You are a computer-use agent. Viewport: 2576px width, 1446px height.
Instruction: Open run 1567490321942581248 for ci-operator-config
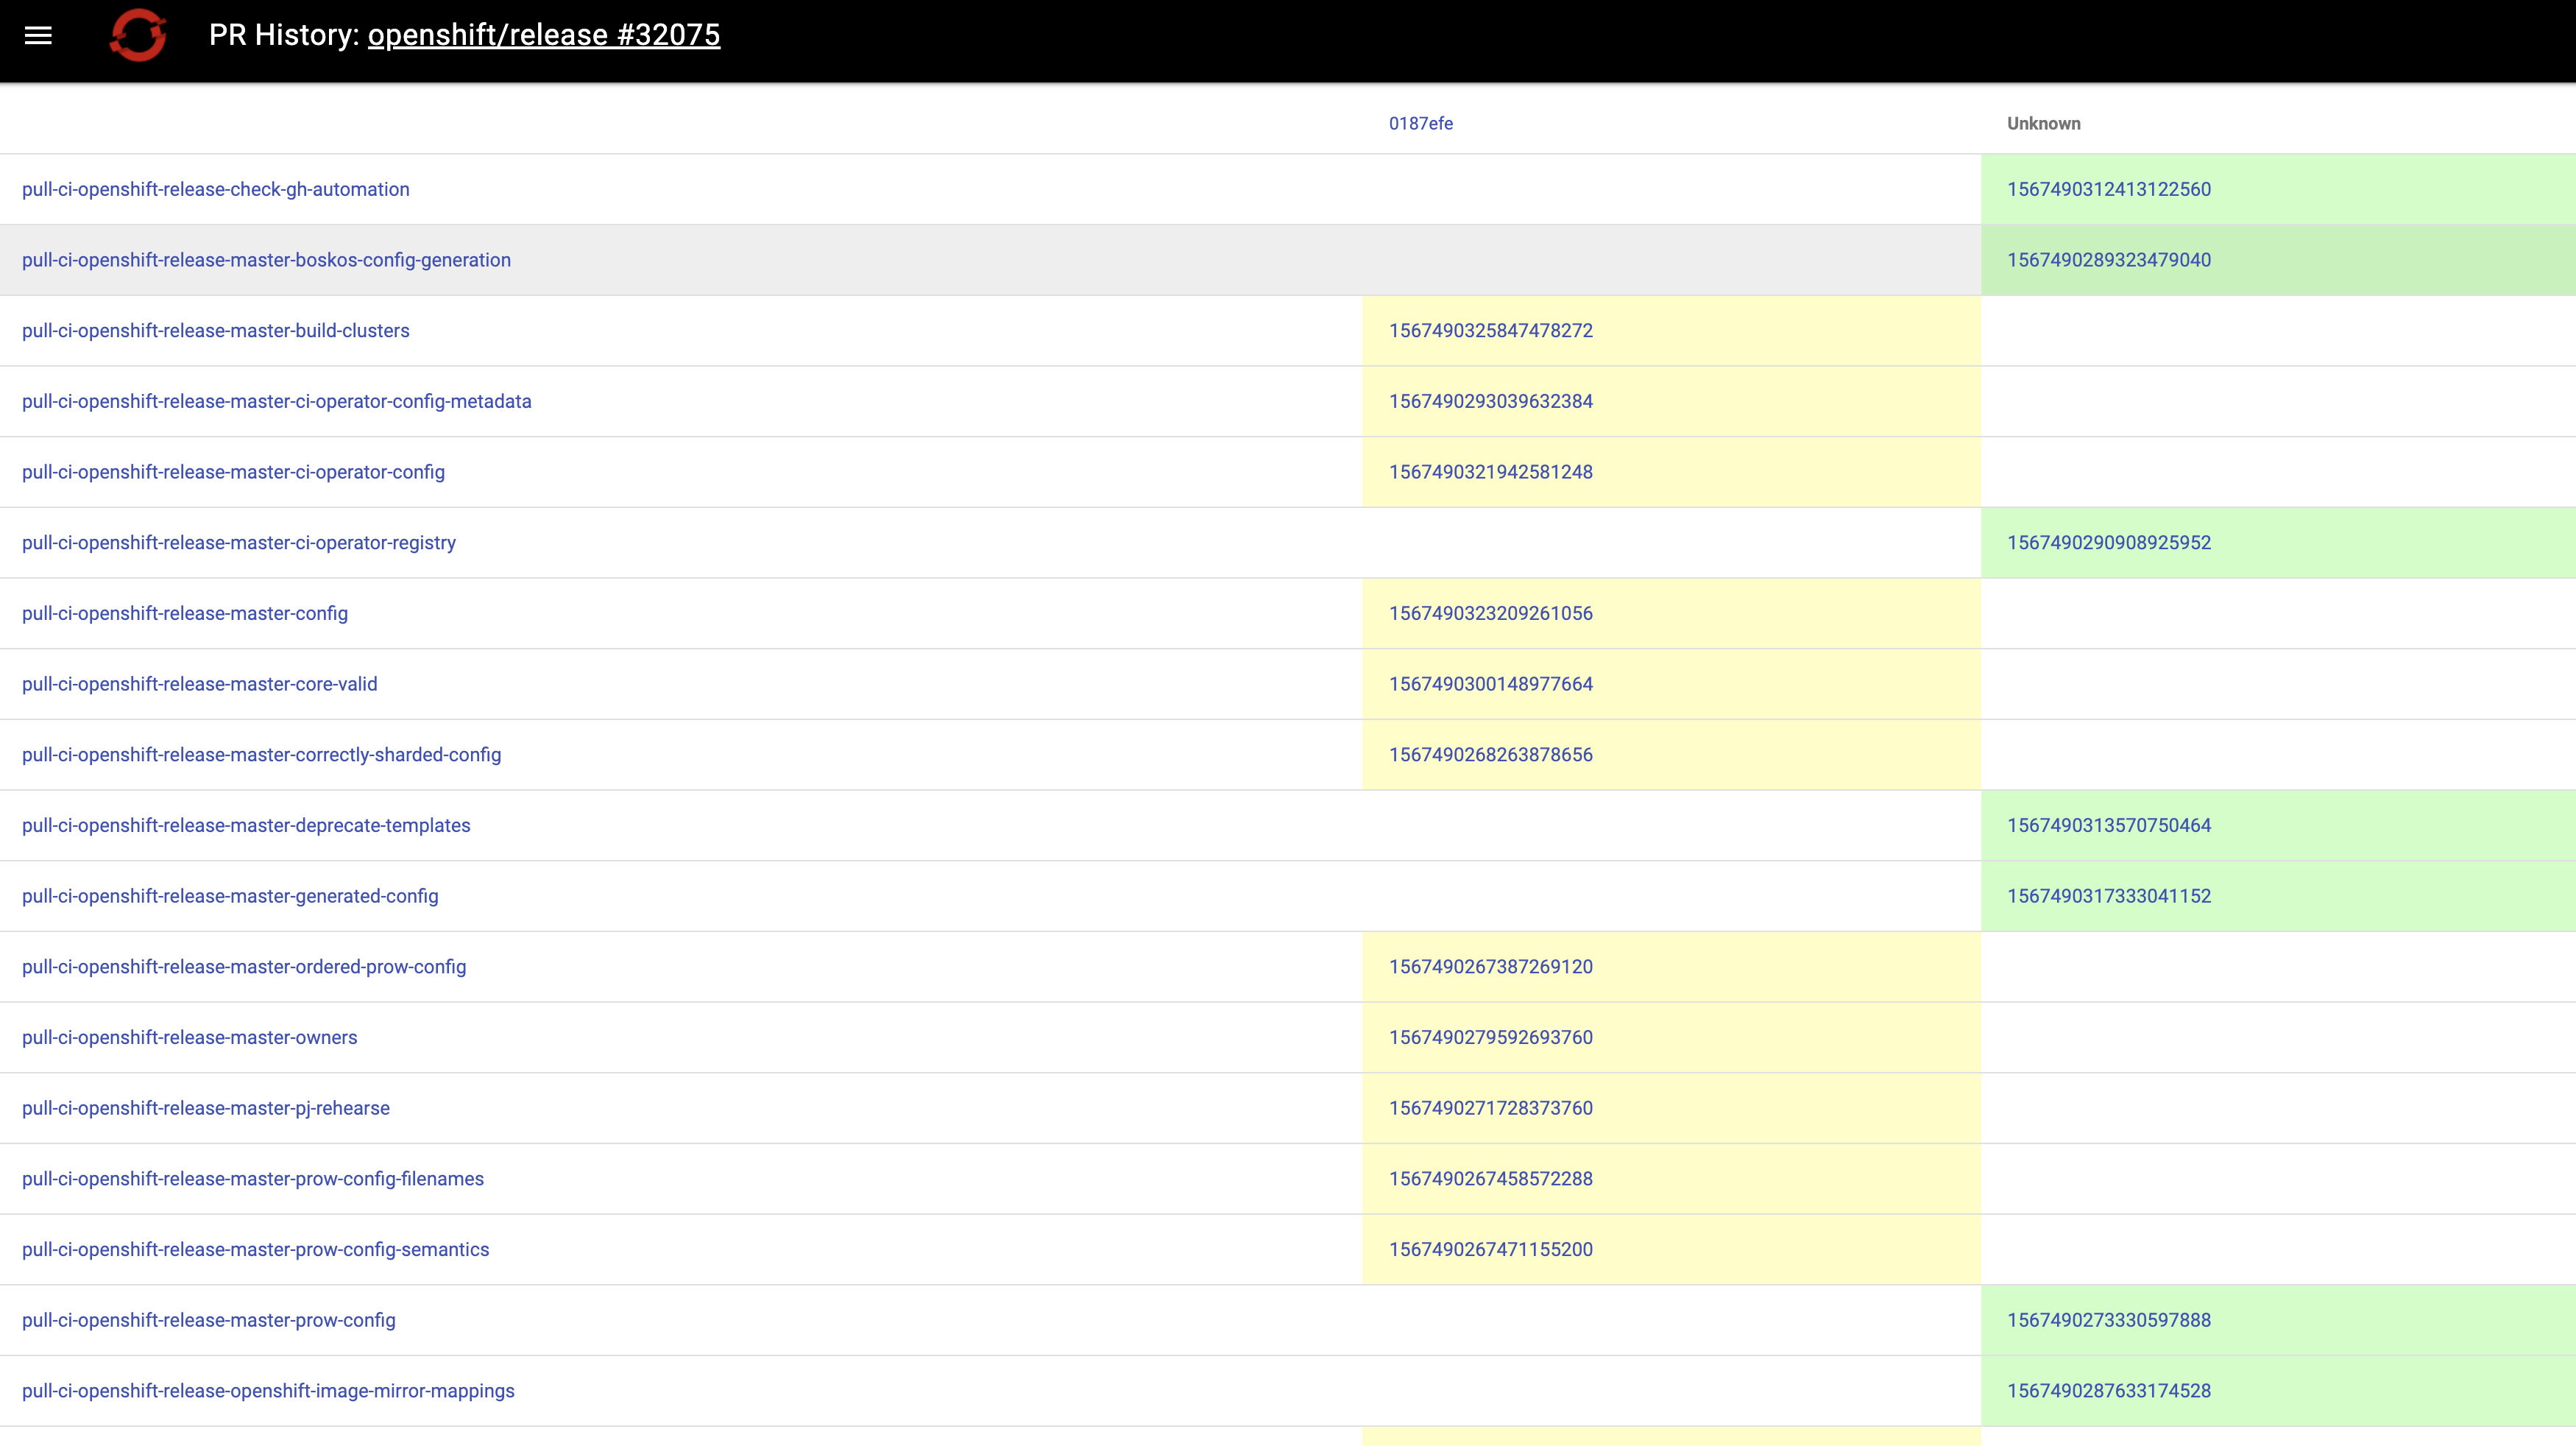(1490, 472)
